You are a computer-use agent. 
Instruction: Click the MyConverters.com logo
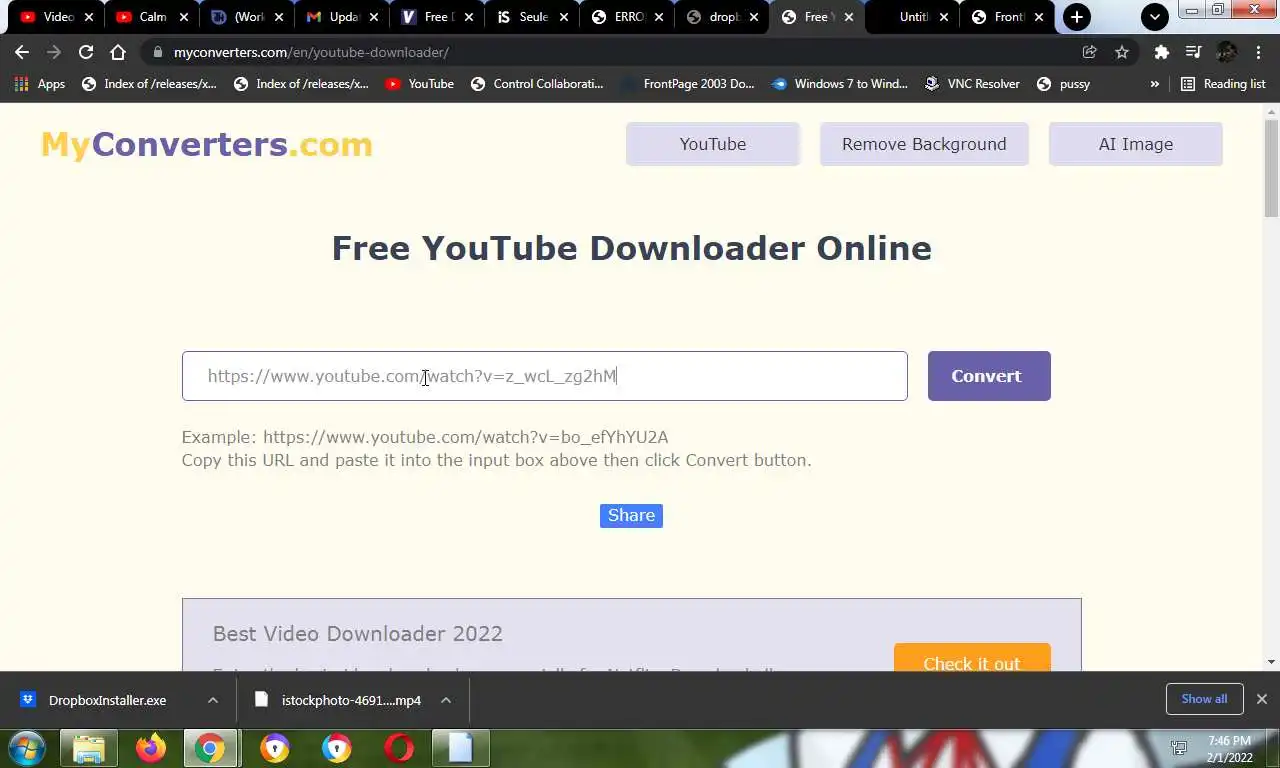(x=206, y=144)
